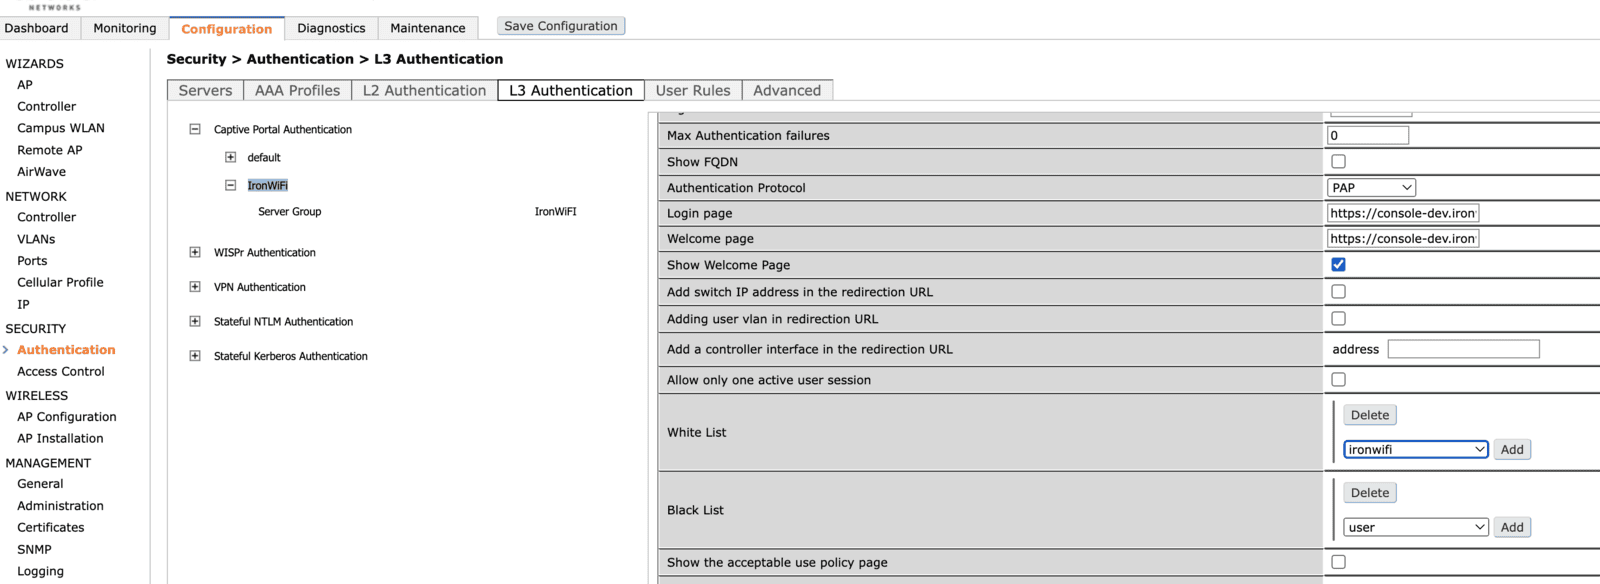Select the default profile tree item
This screenshot has width=1600, height=584.
pyautogui.click(x=264, y=157)
